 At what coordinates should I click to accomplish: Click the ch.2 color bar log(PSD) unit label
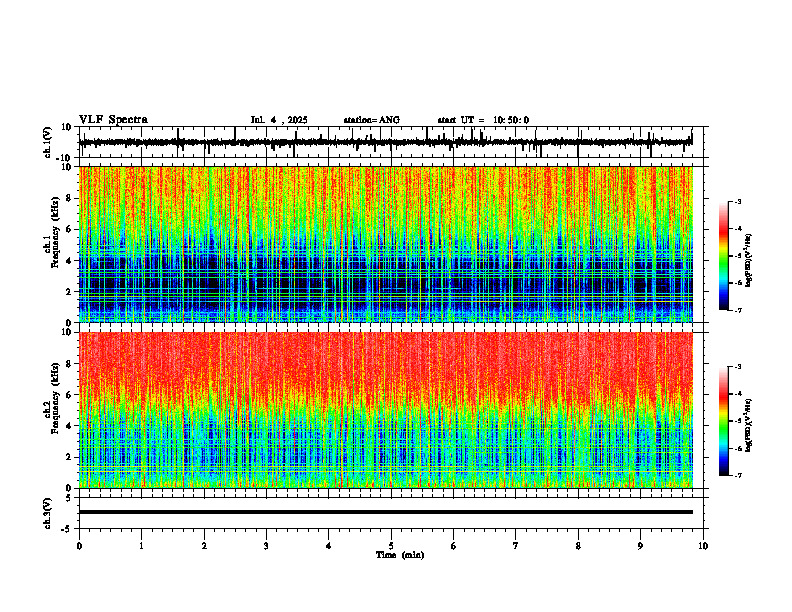coord(749,426)
